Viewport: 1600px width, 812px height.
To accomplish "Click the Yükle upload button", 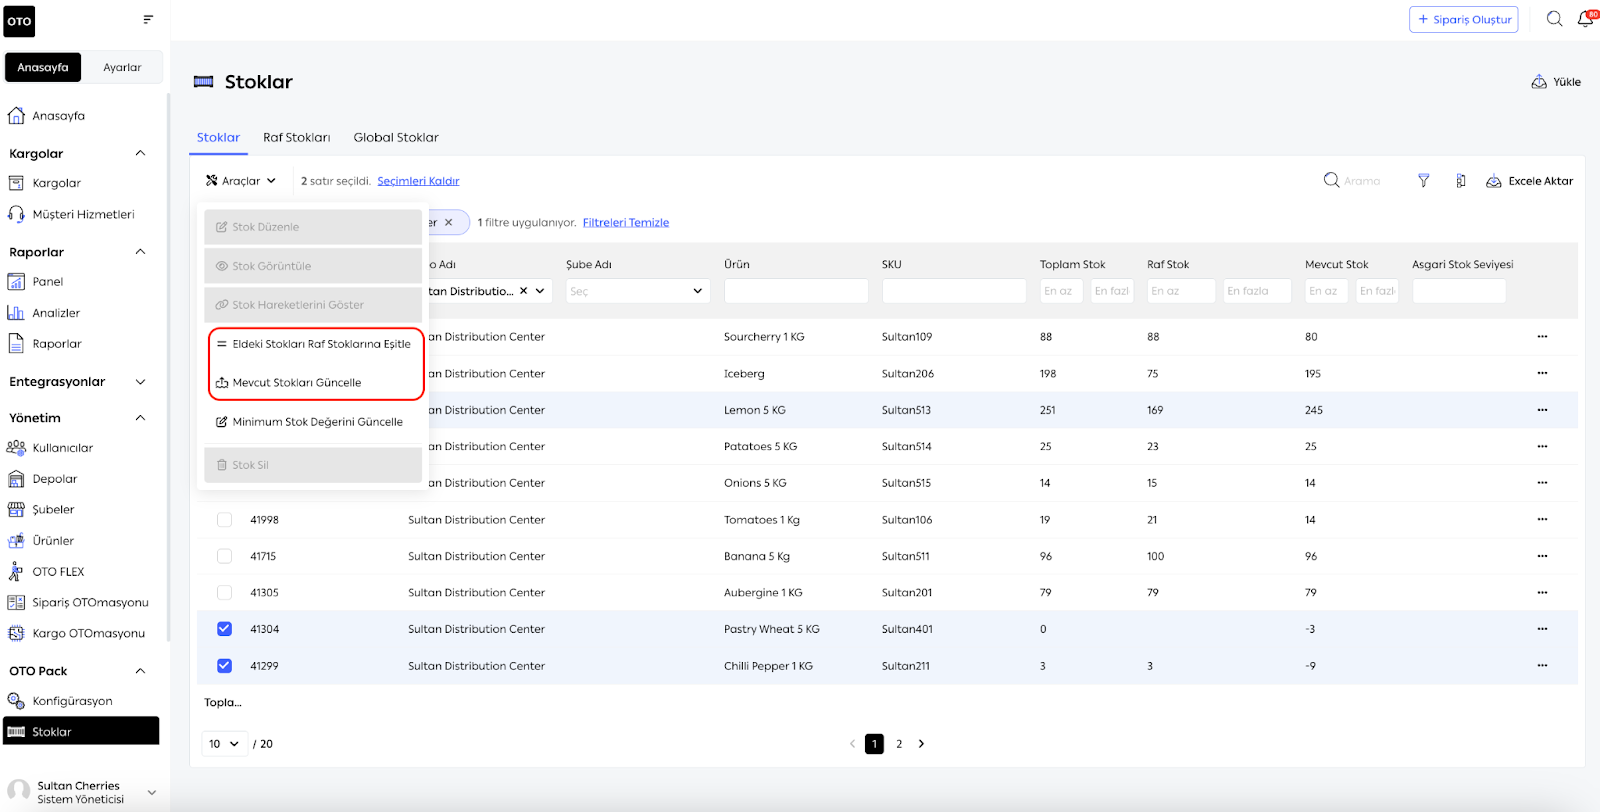I will [x=1556, y=82].
